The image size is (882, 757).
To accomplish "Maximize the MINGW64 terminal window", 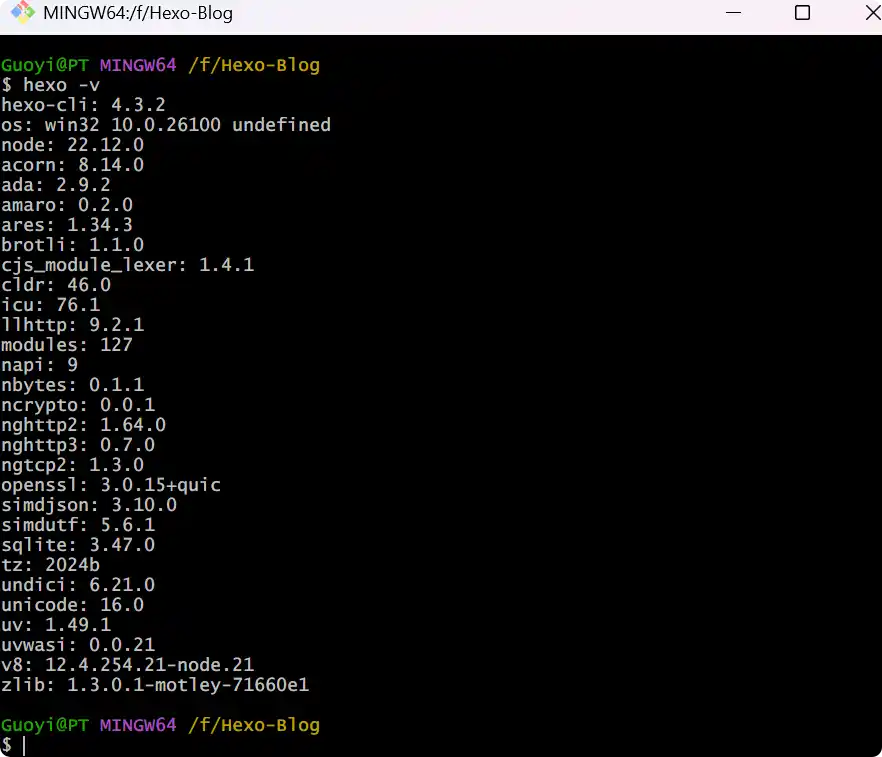I will coord(802,12).
